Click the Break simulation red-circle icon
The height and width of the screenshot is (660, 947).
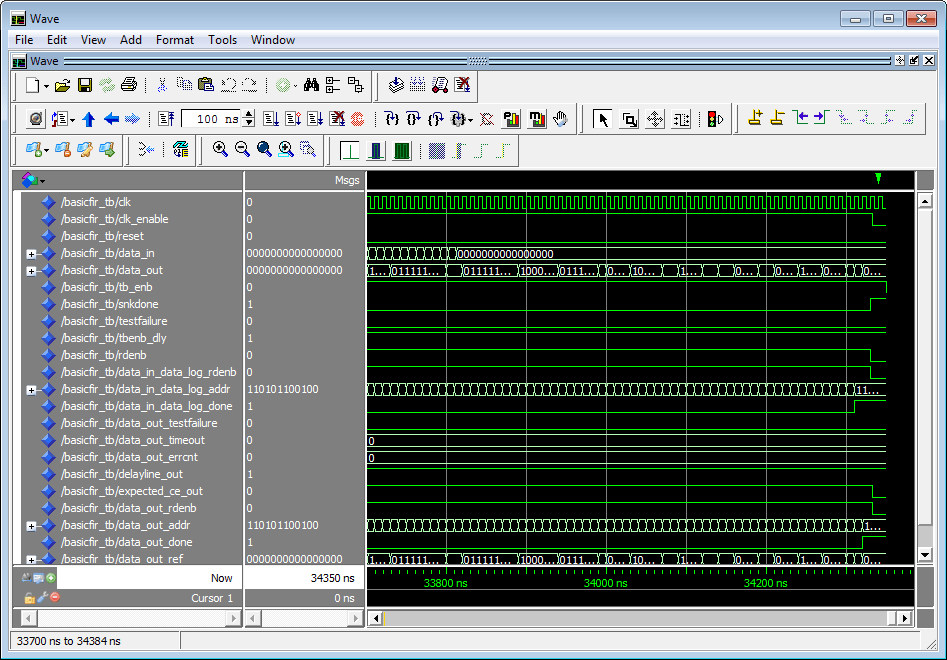tap(357, 119)
